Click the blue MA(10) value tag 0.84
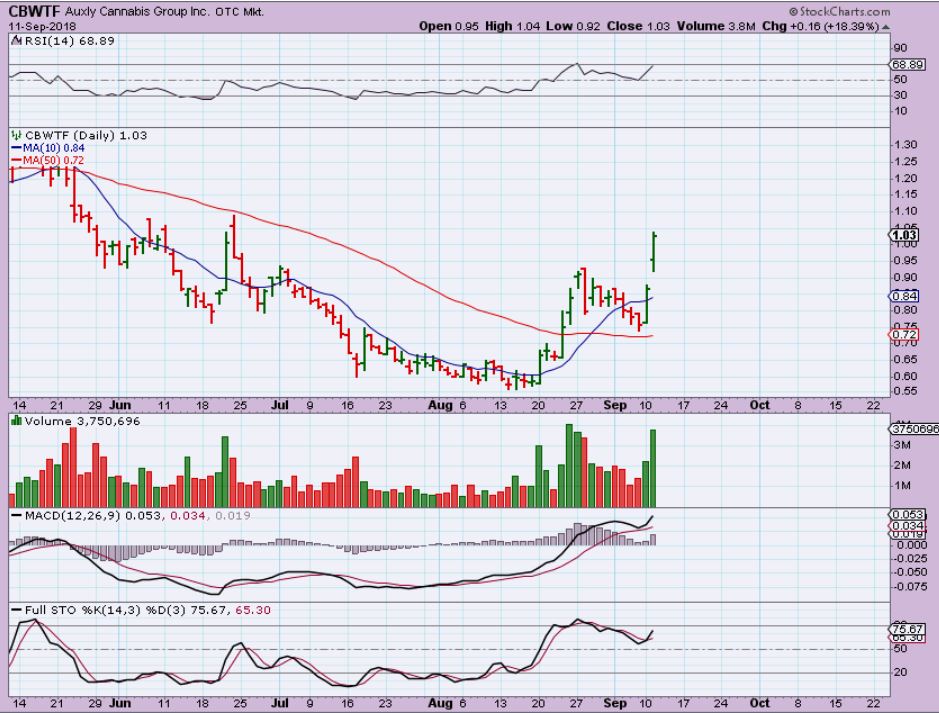 point(905,296)
